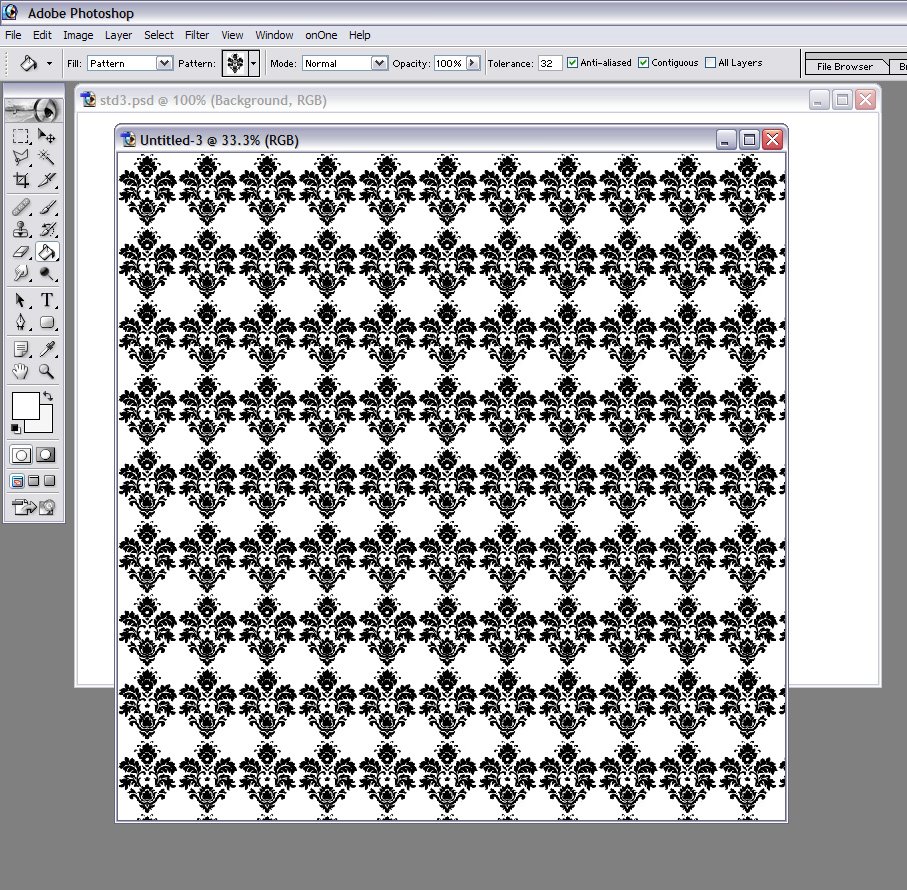The width and height of the screenshot is (907, 890).
Task: Enable the All Layers checkbox
Action: [710, 62]
